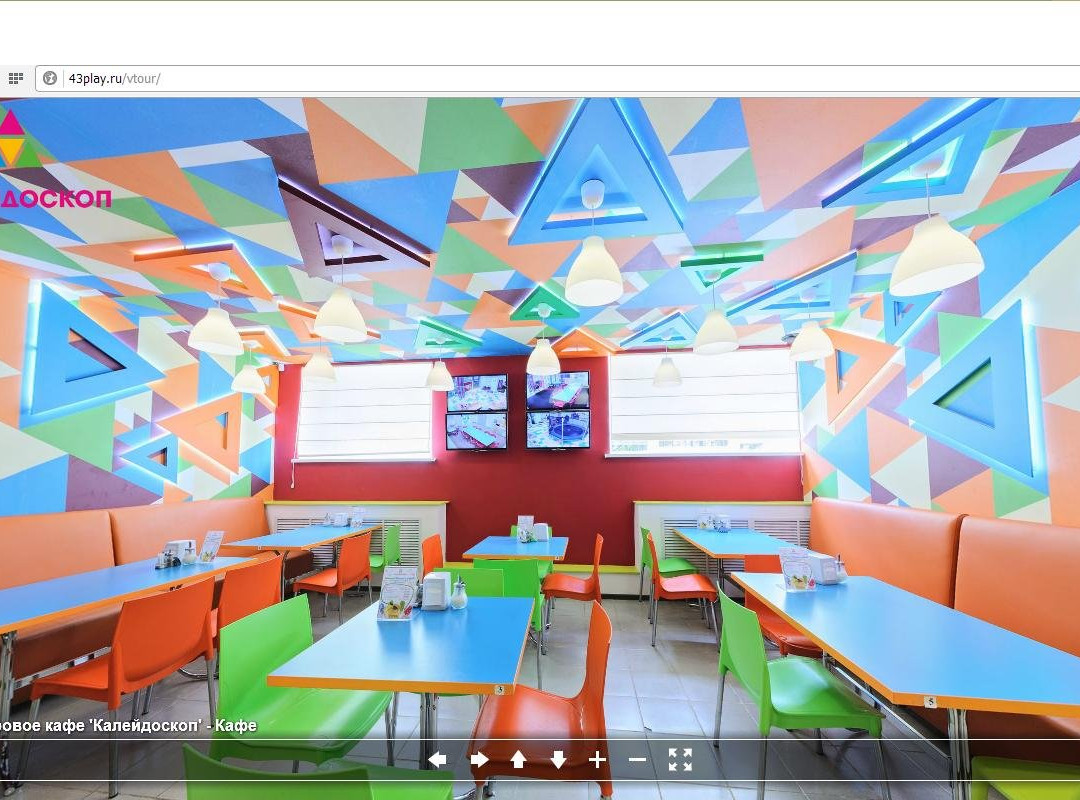This screenshot has height=800, width=1080.
Task: Rotate the panorama view left
Action: point(437,760)
